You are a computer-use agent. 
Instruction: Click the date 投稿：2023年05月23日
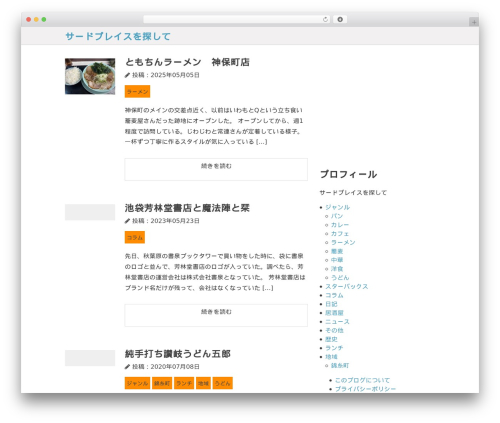pyautogui.click(x=166, y=221)
